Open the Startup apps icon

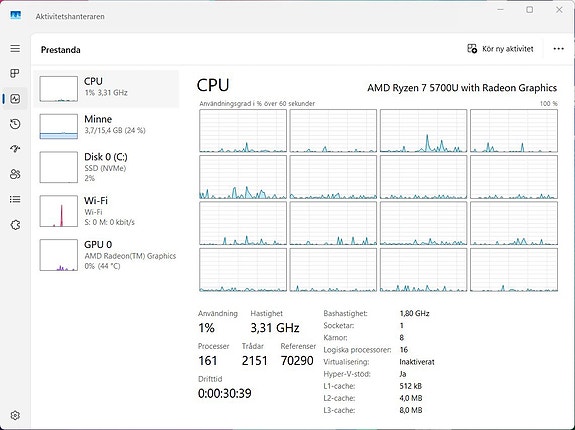point(15,148)
